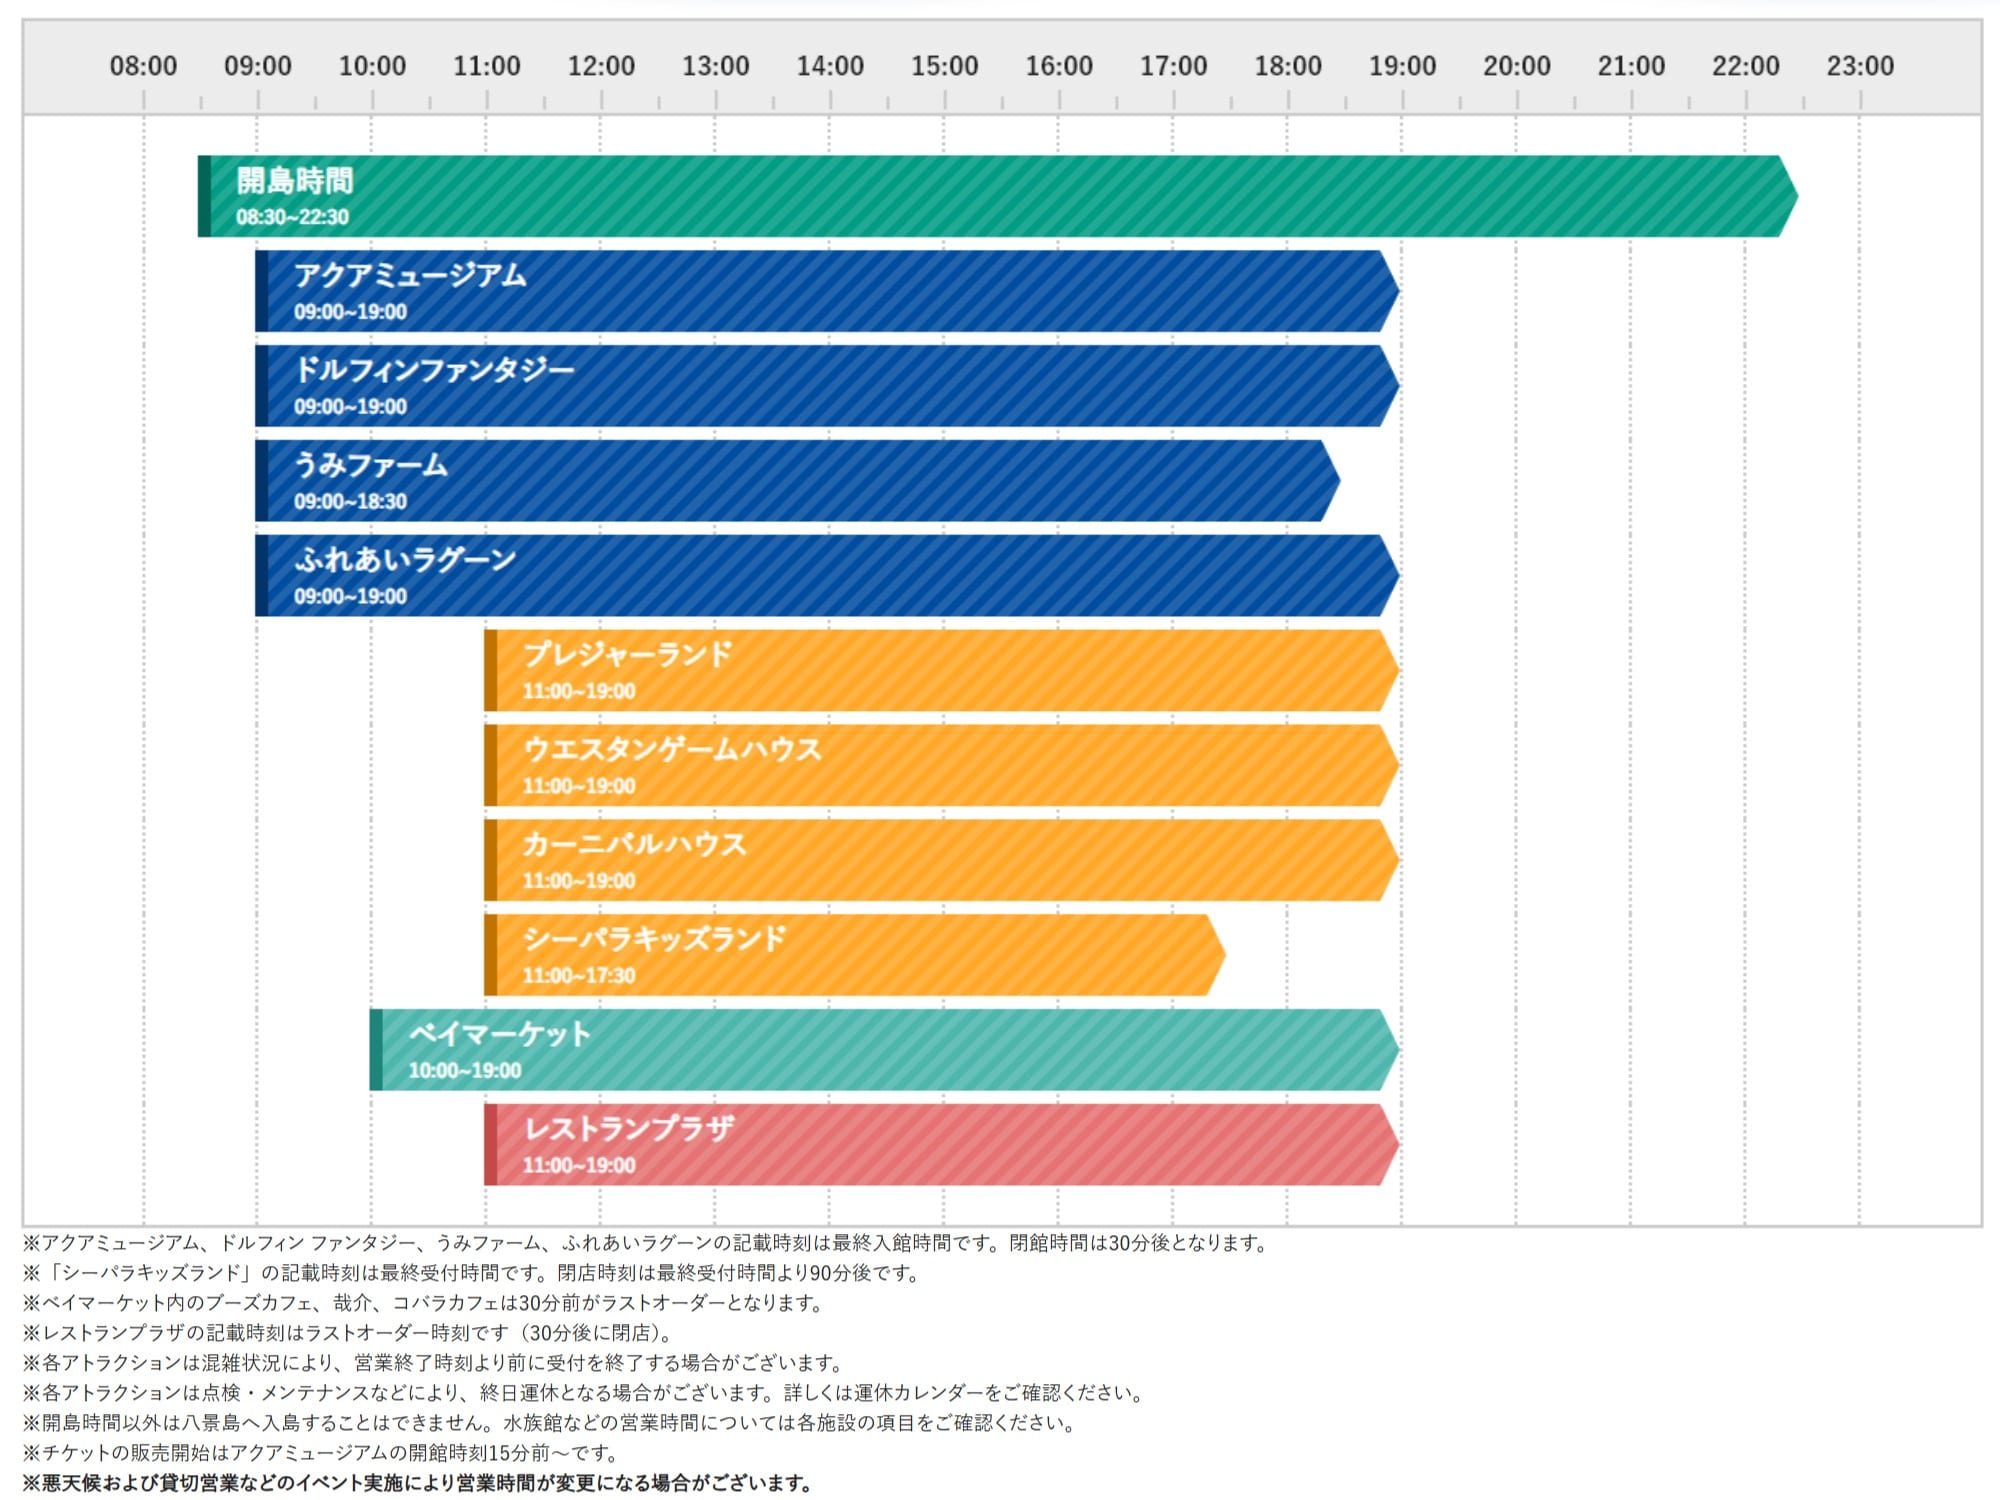The image size is (2000, 1500).
Task: Select the 15:00 timeline label
Action: [x=944, y=66]
